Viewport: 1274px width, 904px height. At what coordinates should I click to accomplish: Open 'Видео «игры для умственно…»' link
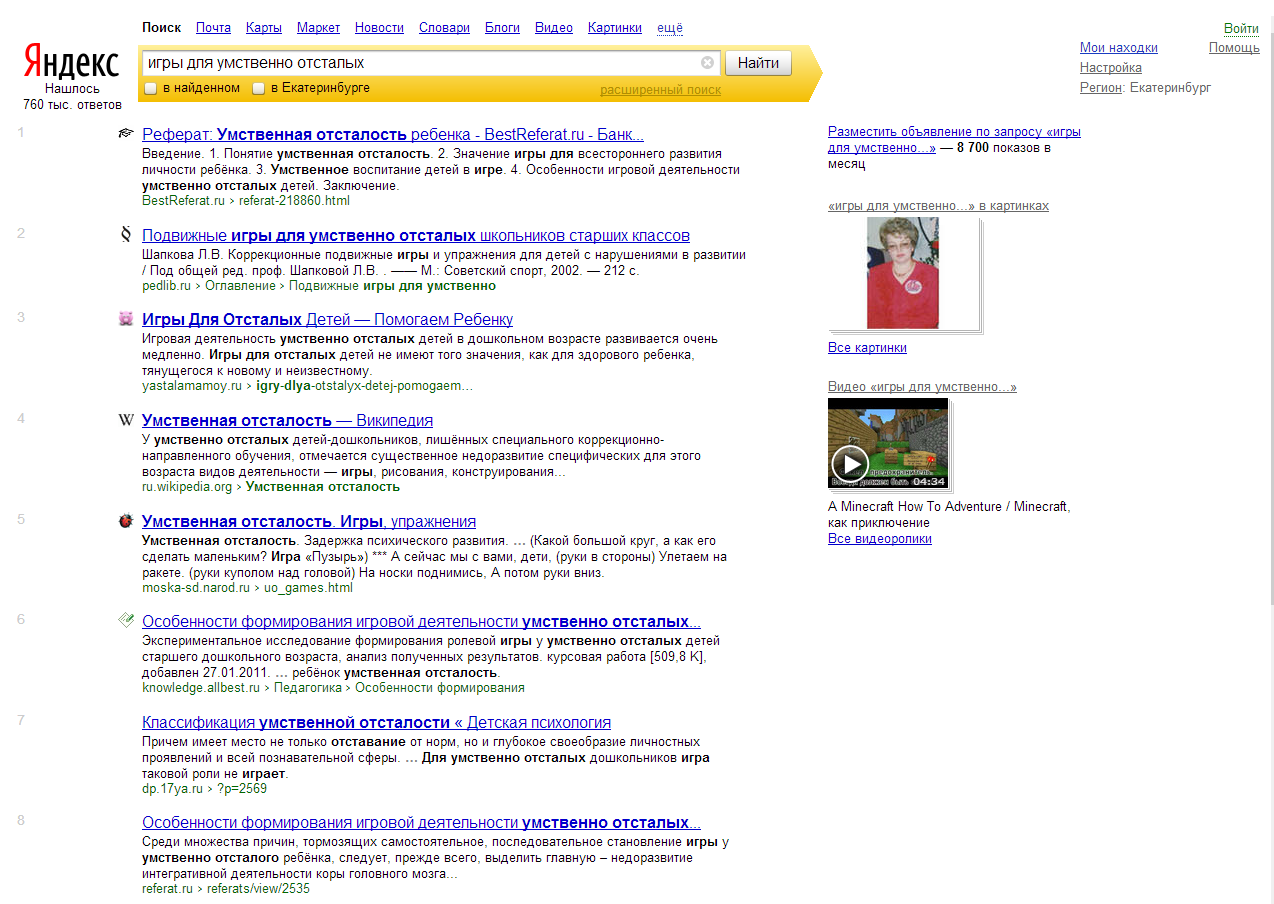click(x=922, y=387)
